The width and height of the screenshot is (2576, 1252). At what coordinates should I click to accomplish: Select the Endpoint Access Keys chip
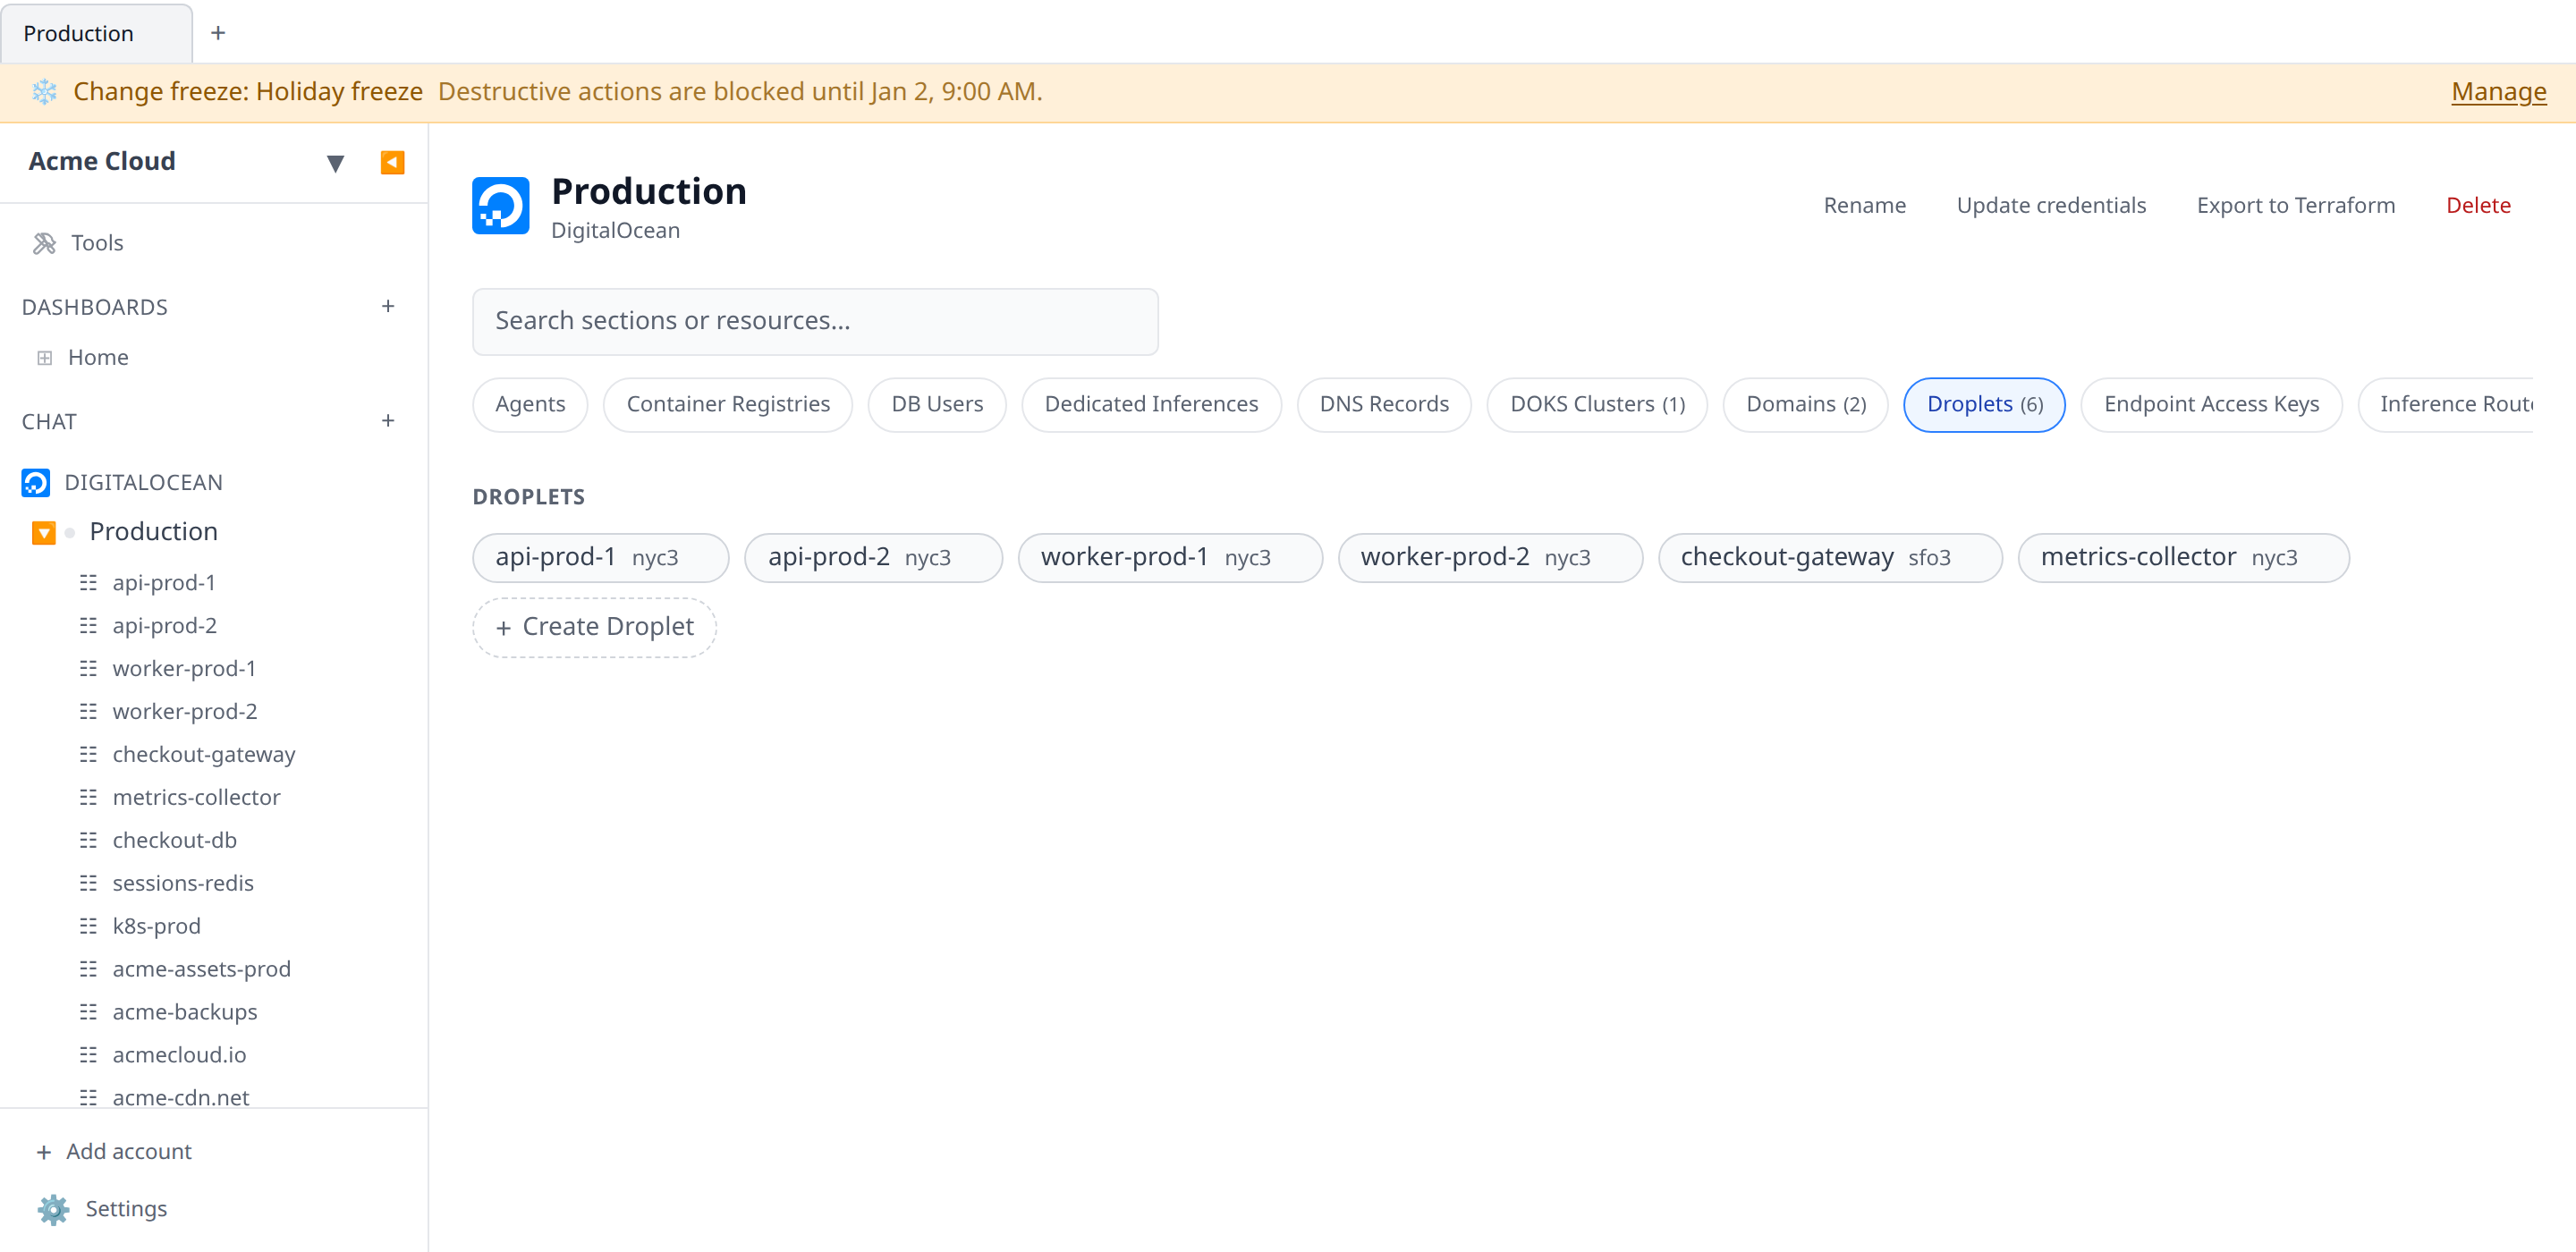[x=2211, y=405]
